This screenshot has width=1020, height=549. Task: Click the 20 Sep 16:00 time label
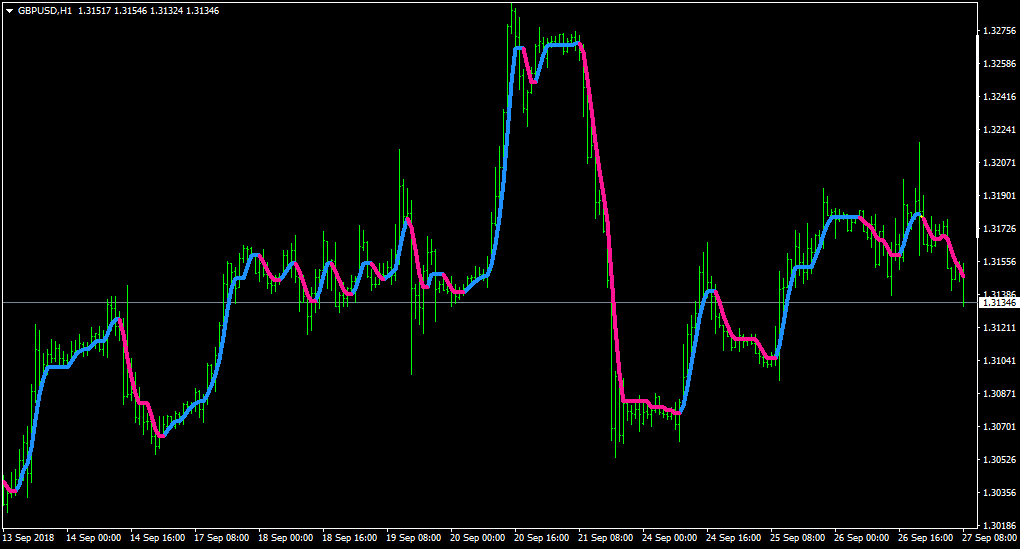(541, 538)
